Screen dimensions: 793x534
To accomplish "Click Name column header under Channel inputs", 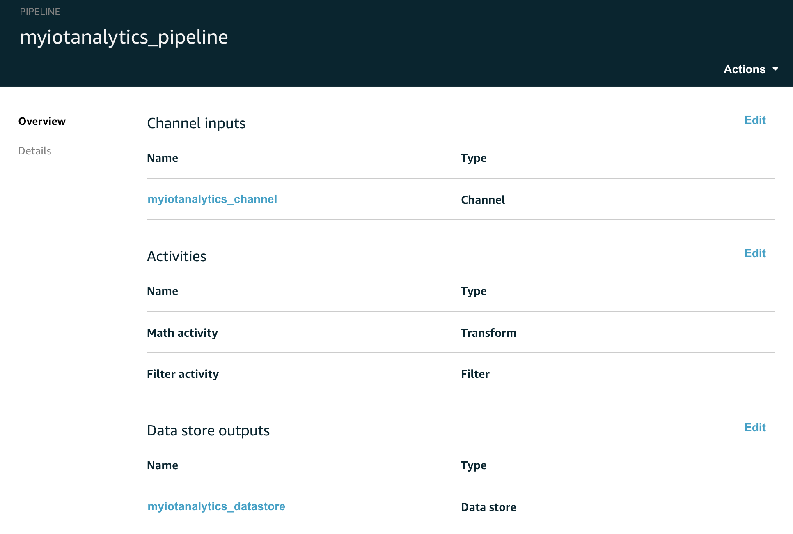I will coord(162,158).
